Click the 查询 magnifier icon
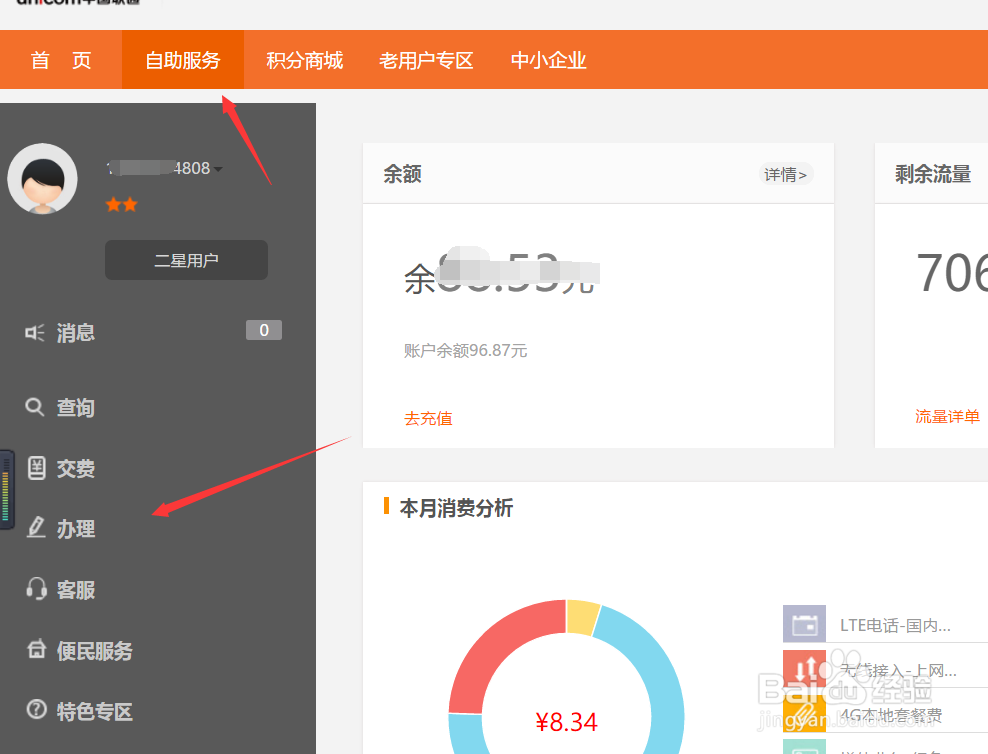This screenshot has width=988, height=754. tap(35, 407)
